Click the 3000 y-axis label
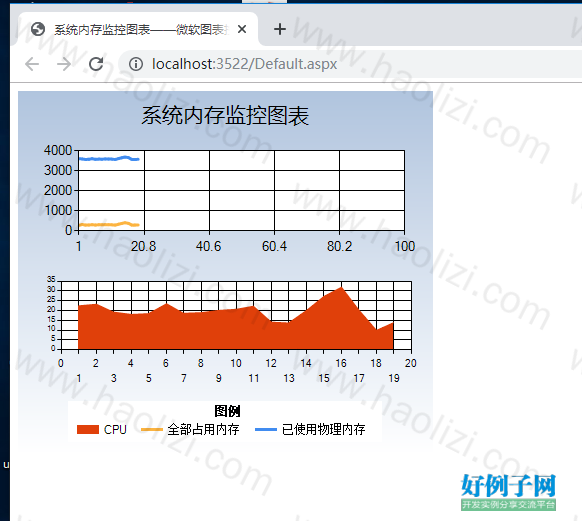The width and height of the screenshot is (582, 521). [x=58, y=171]
